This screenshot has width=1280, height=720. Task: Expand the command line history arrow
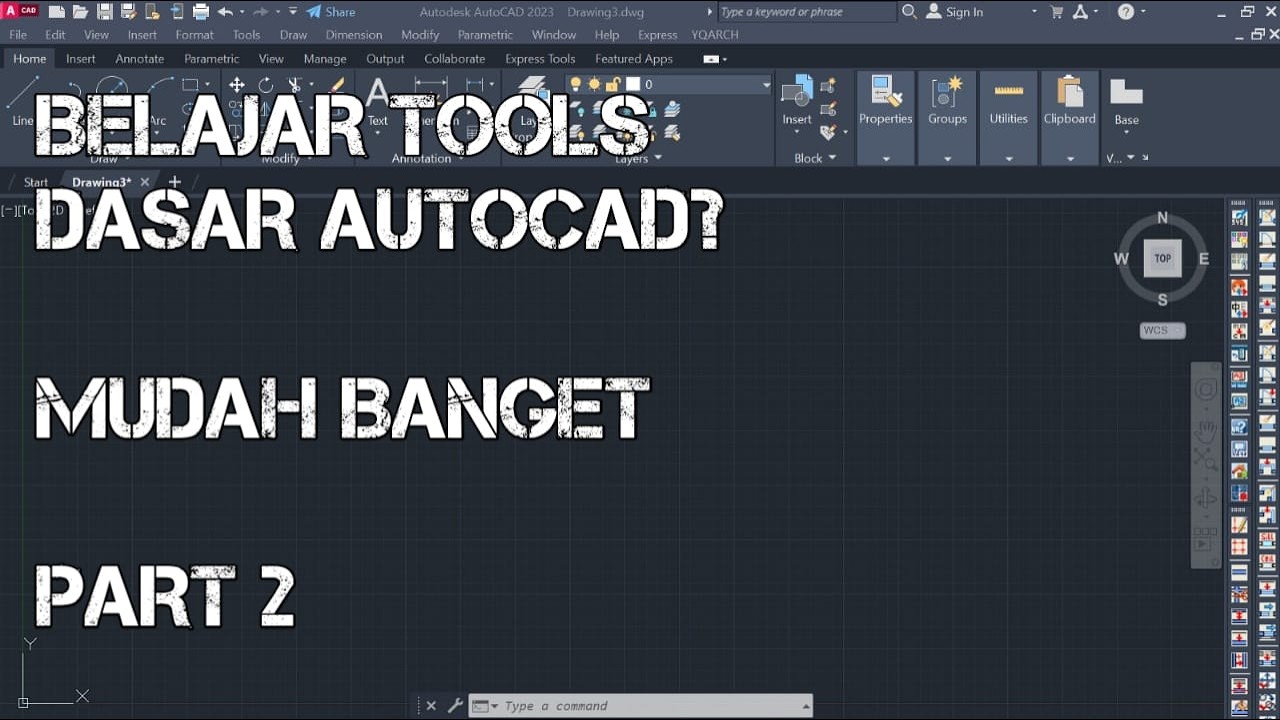(806, 706)
